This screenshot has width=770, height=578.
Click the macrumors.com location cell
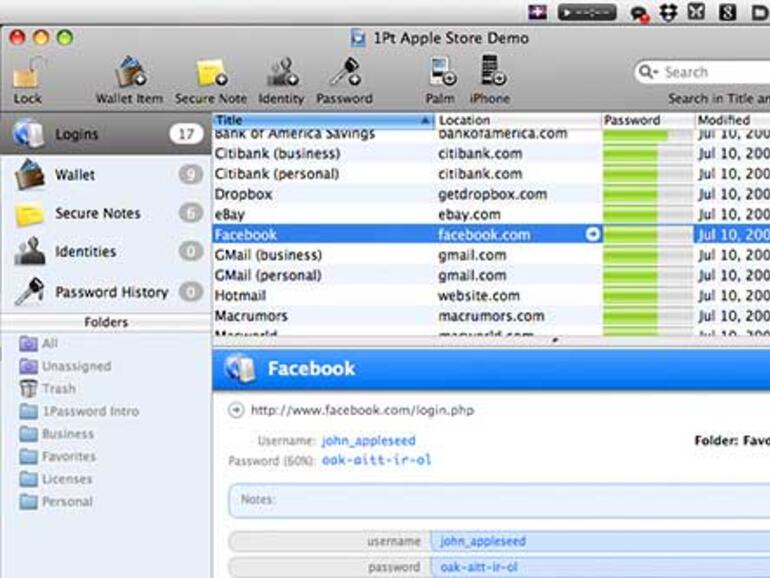(x=492, y=316)
